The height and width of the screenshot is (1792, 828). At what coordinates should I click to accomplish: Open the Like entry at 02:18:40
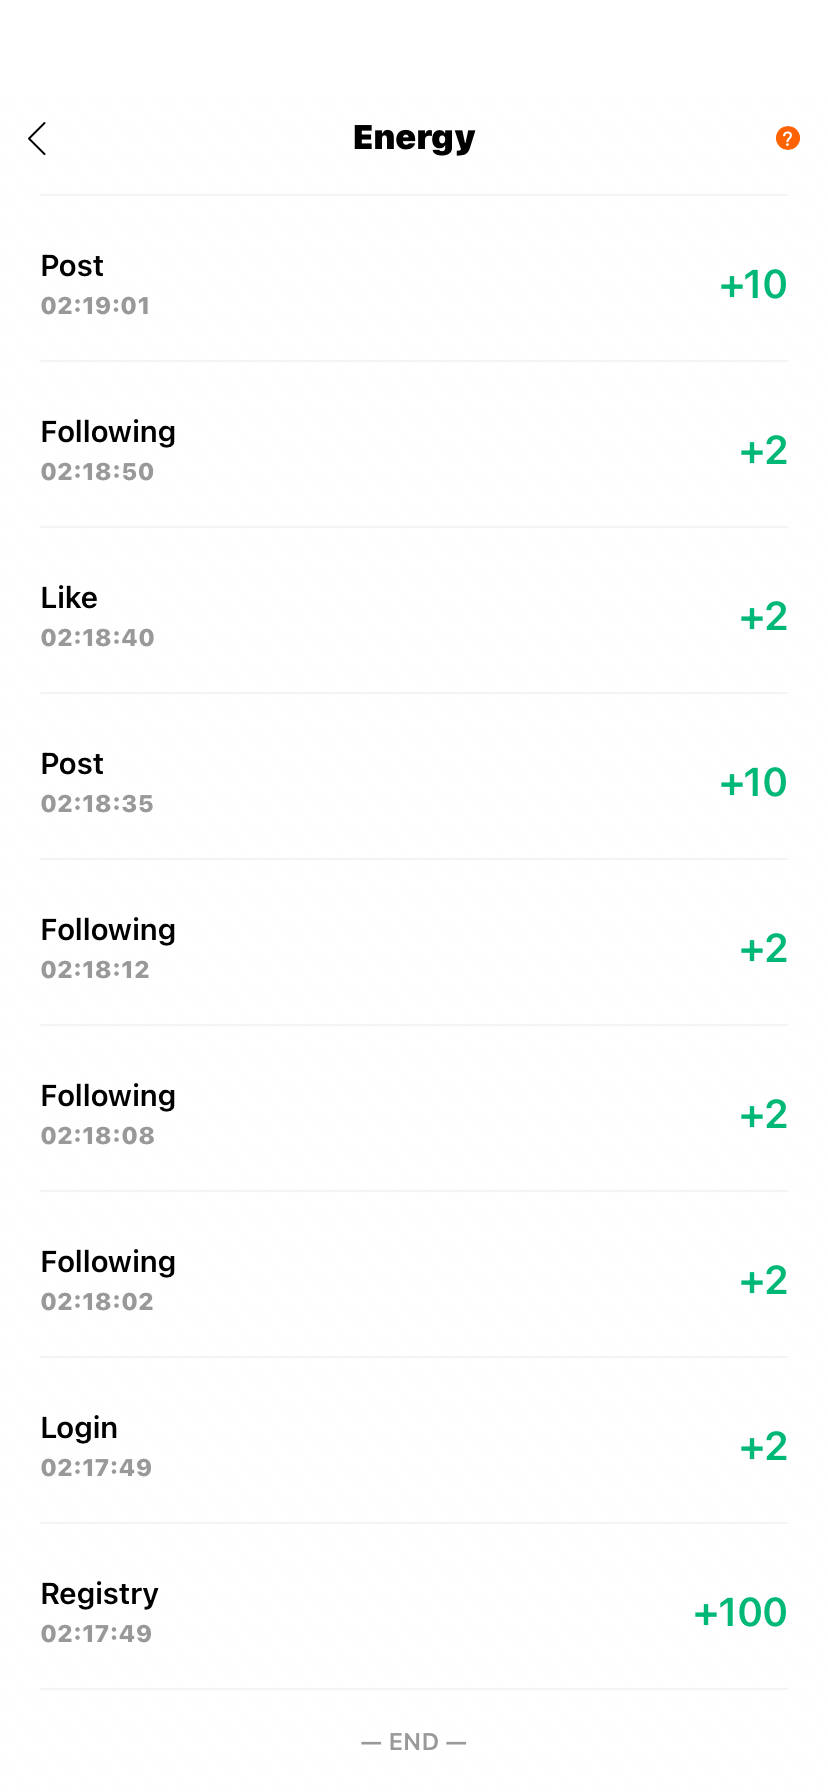[x=414, y=611]
